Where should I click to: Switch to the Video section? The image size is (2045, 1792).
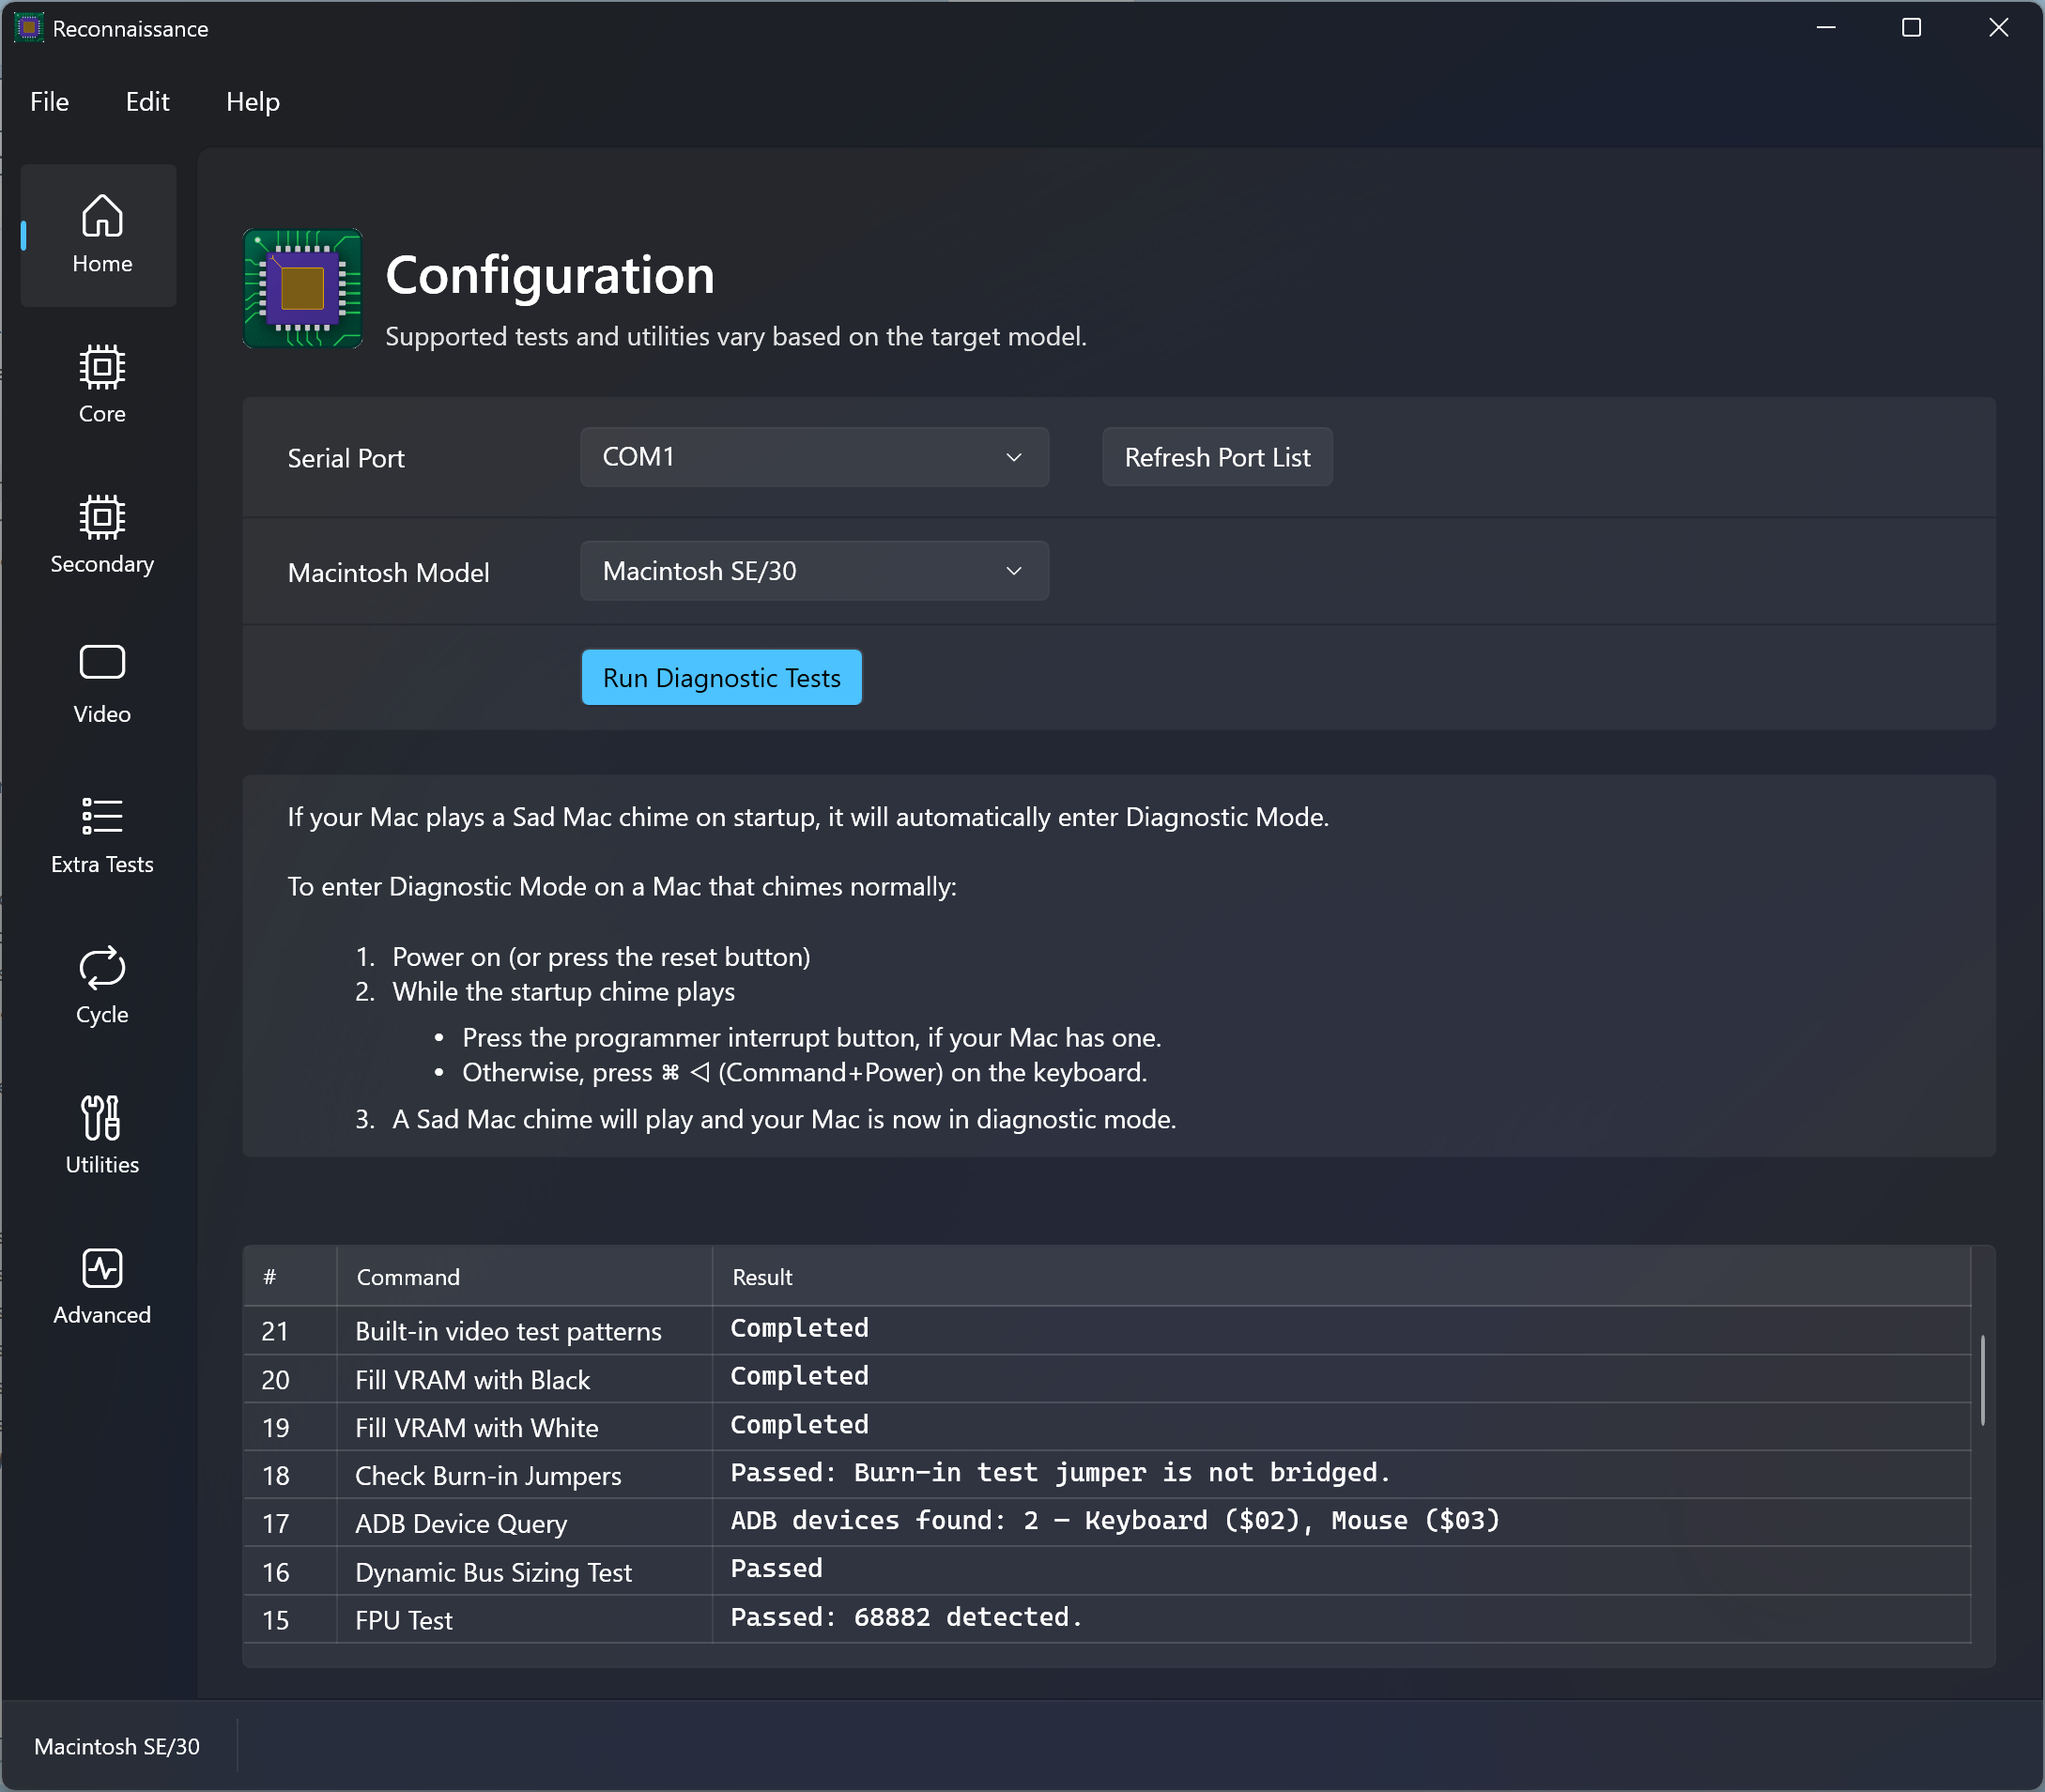101,685
